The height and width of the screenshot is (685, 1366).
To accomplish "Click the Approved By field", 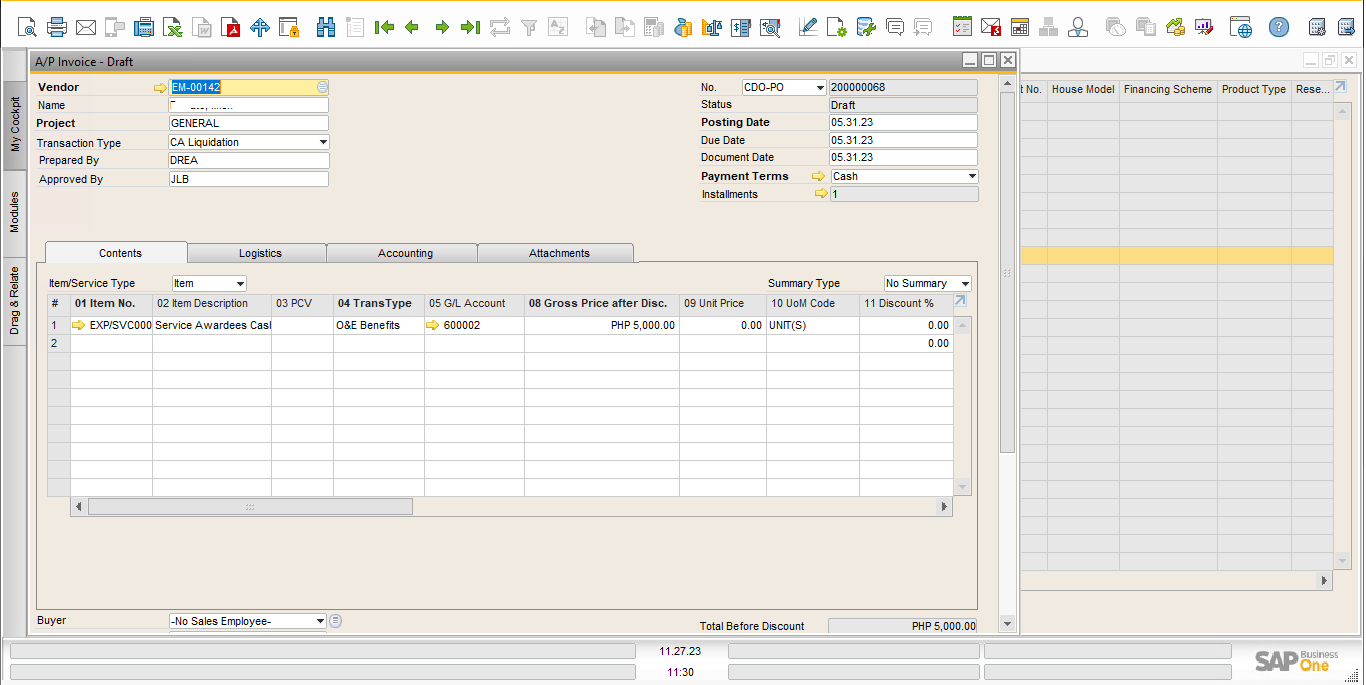I will (x=249, y=179).
